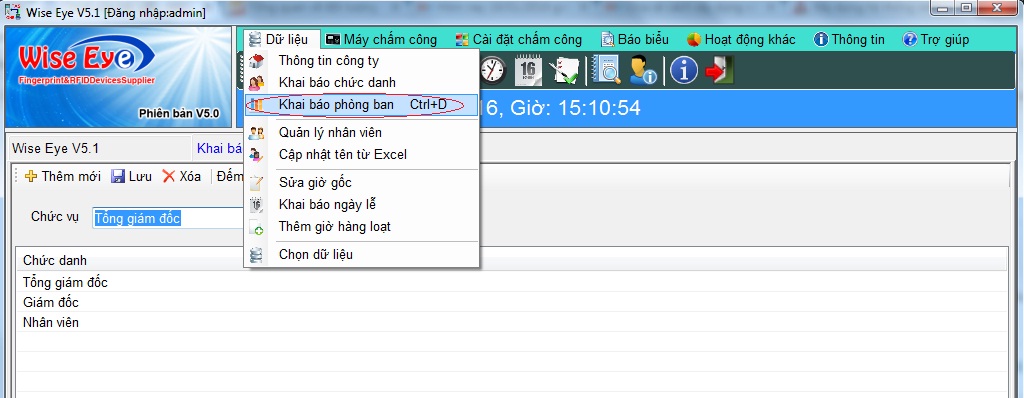Click the Wise Eye logo banner
This screenshot has height=398, width=1024.
[x=118, y=77]
